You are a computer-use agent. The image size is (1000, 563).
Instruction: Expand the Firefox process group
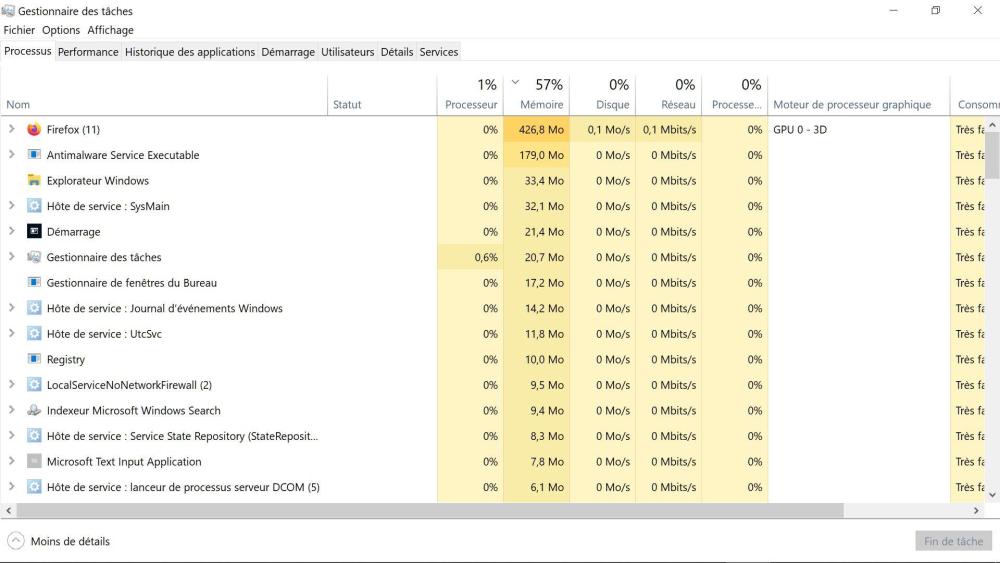11,129
